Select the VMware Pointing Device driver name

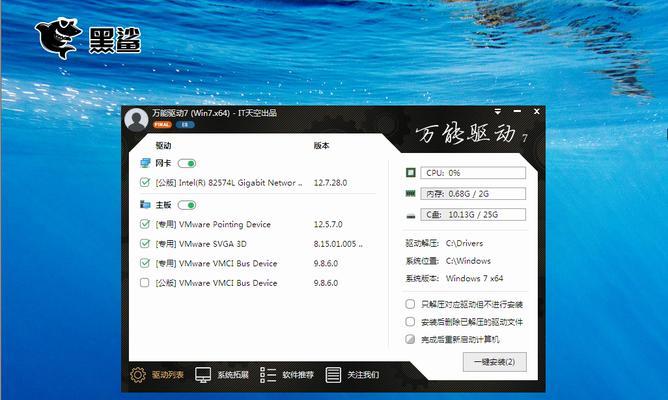tap(213, 224)
